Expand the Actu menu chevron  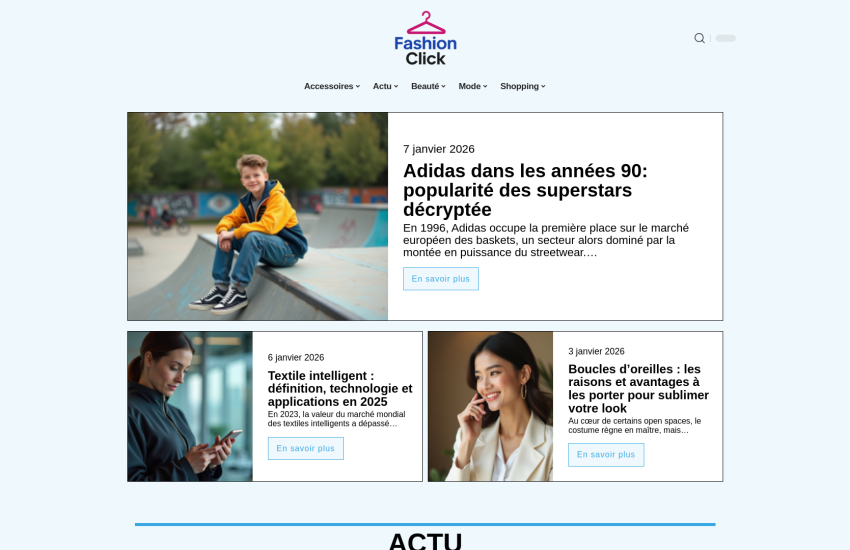(x=396, y=86)
